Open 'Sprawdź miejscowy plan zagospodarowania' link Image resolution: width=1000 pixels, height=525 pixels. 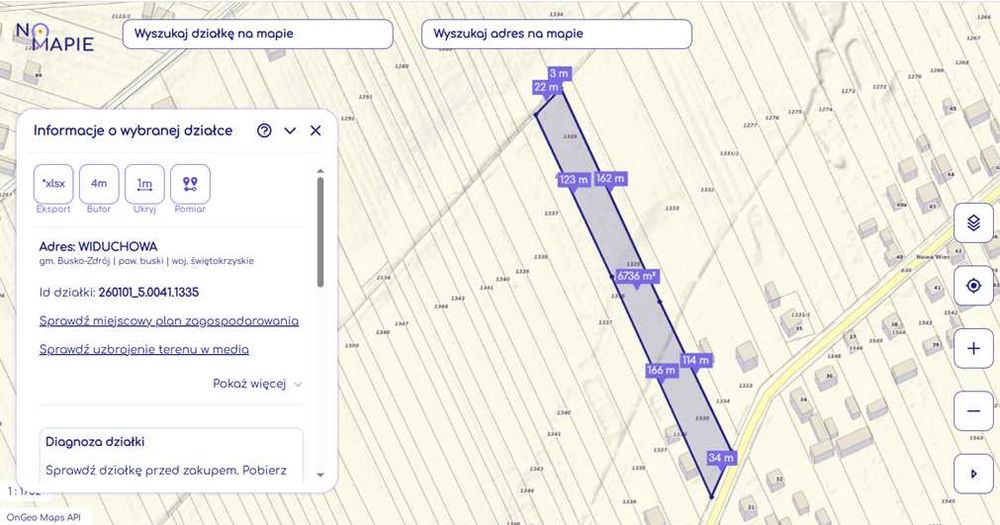pos(169,321)
